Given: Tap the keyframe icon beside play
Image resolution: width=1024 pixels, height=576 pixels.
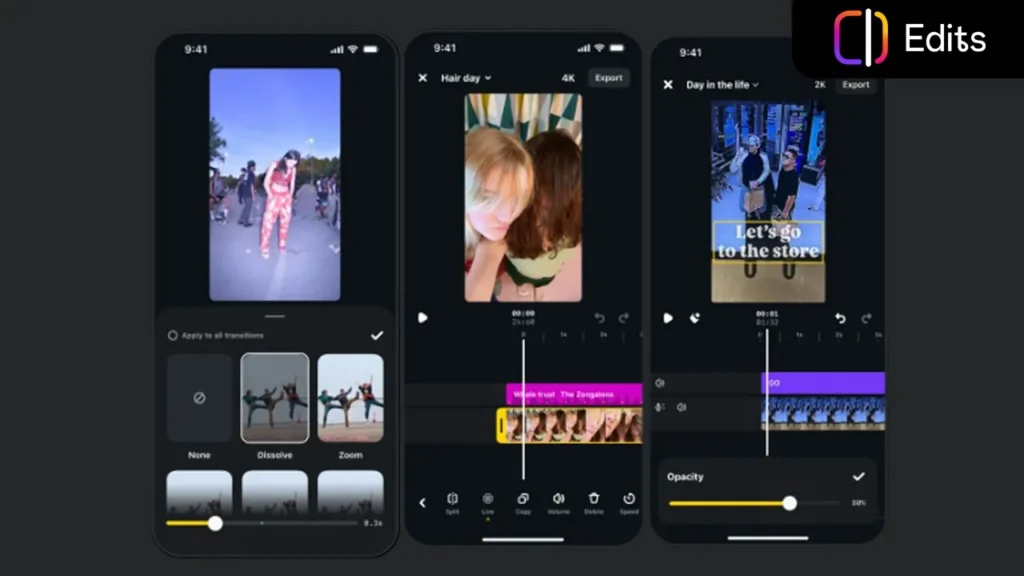Looking at the screenshot, I should point(695,318).
